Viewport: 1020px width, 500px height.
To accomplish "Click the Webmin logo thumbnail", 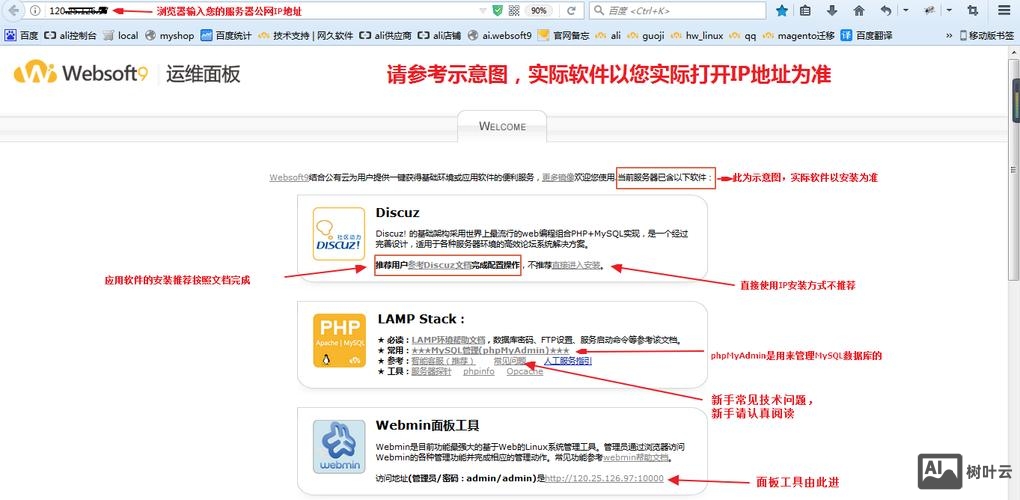I will pyautogui.click(x=339, y=447).
